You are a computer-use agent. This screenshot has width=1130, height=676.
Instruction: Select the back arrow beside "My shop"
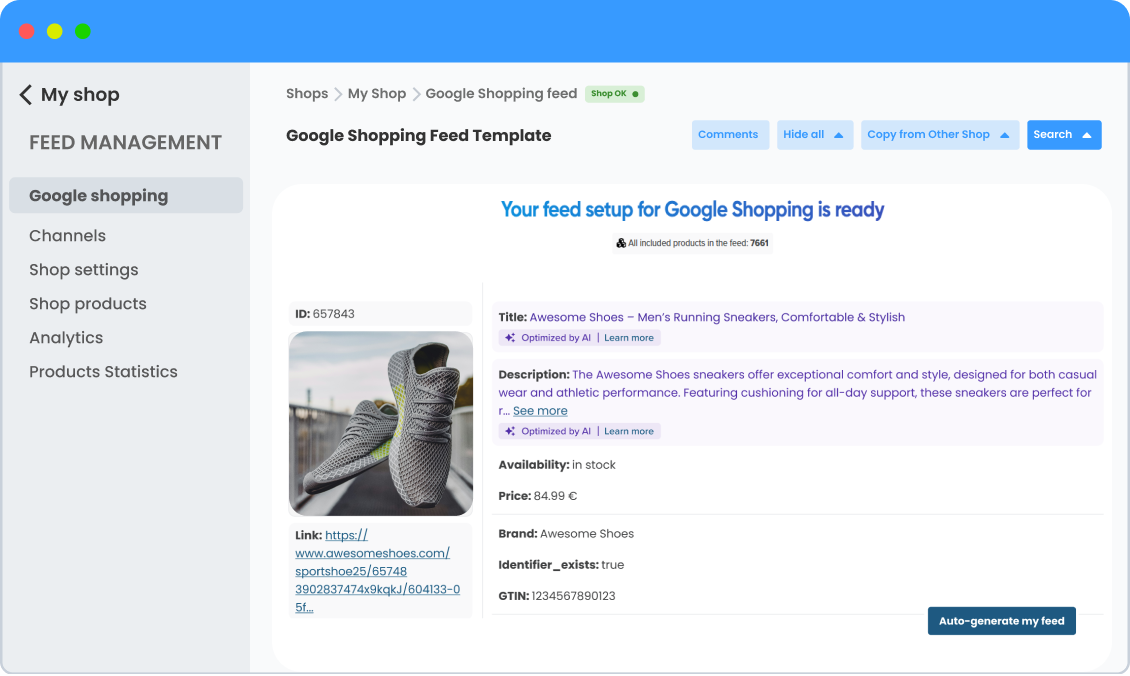click(24, 94)
